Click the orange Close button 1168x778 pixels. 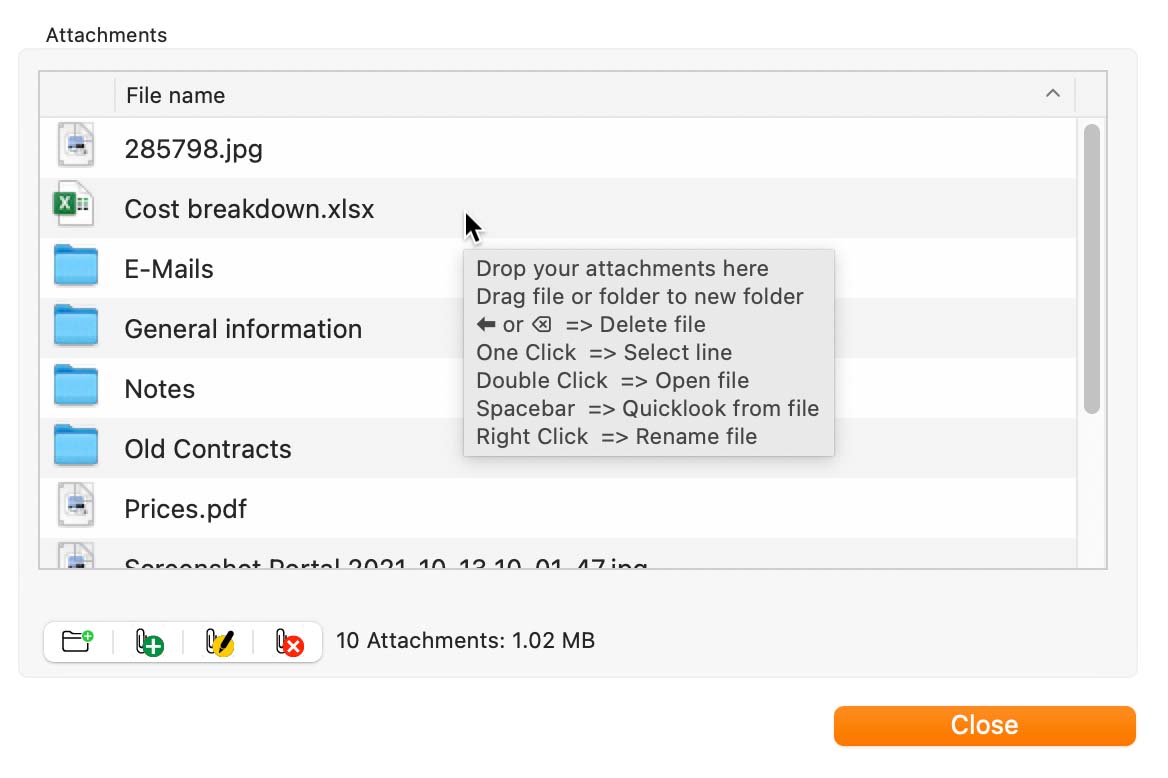point(984,725)
